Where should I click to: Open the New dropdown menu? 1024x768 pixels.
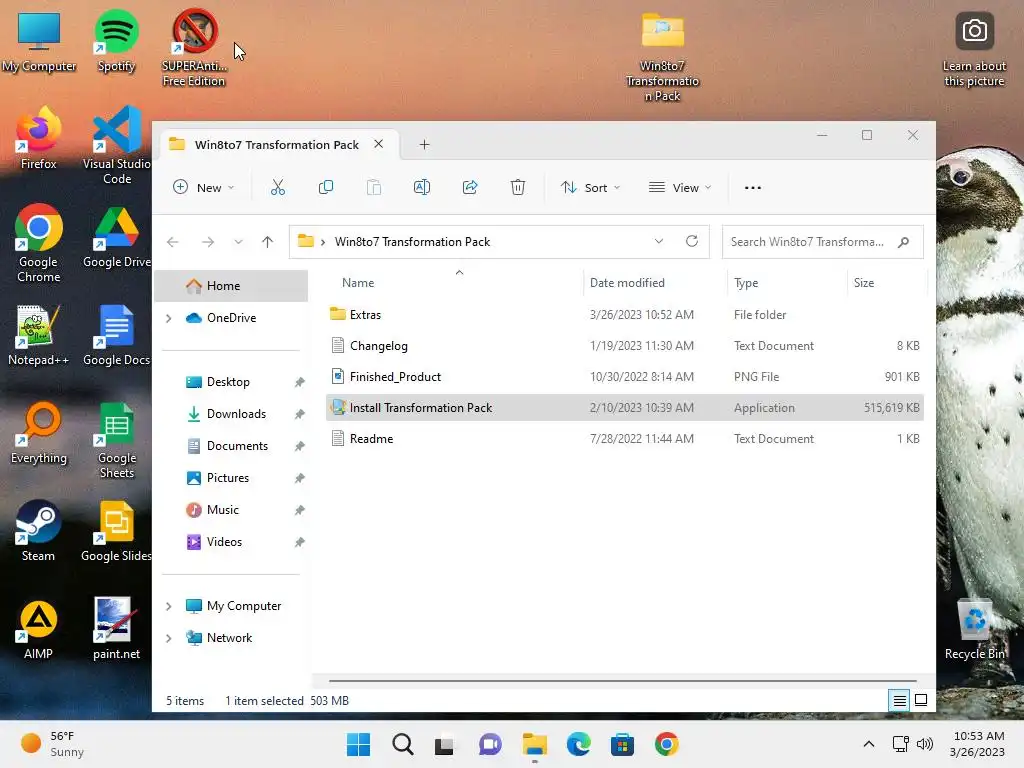203,187
